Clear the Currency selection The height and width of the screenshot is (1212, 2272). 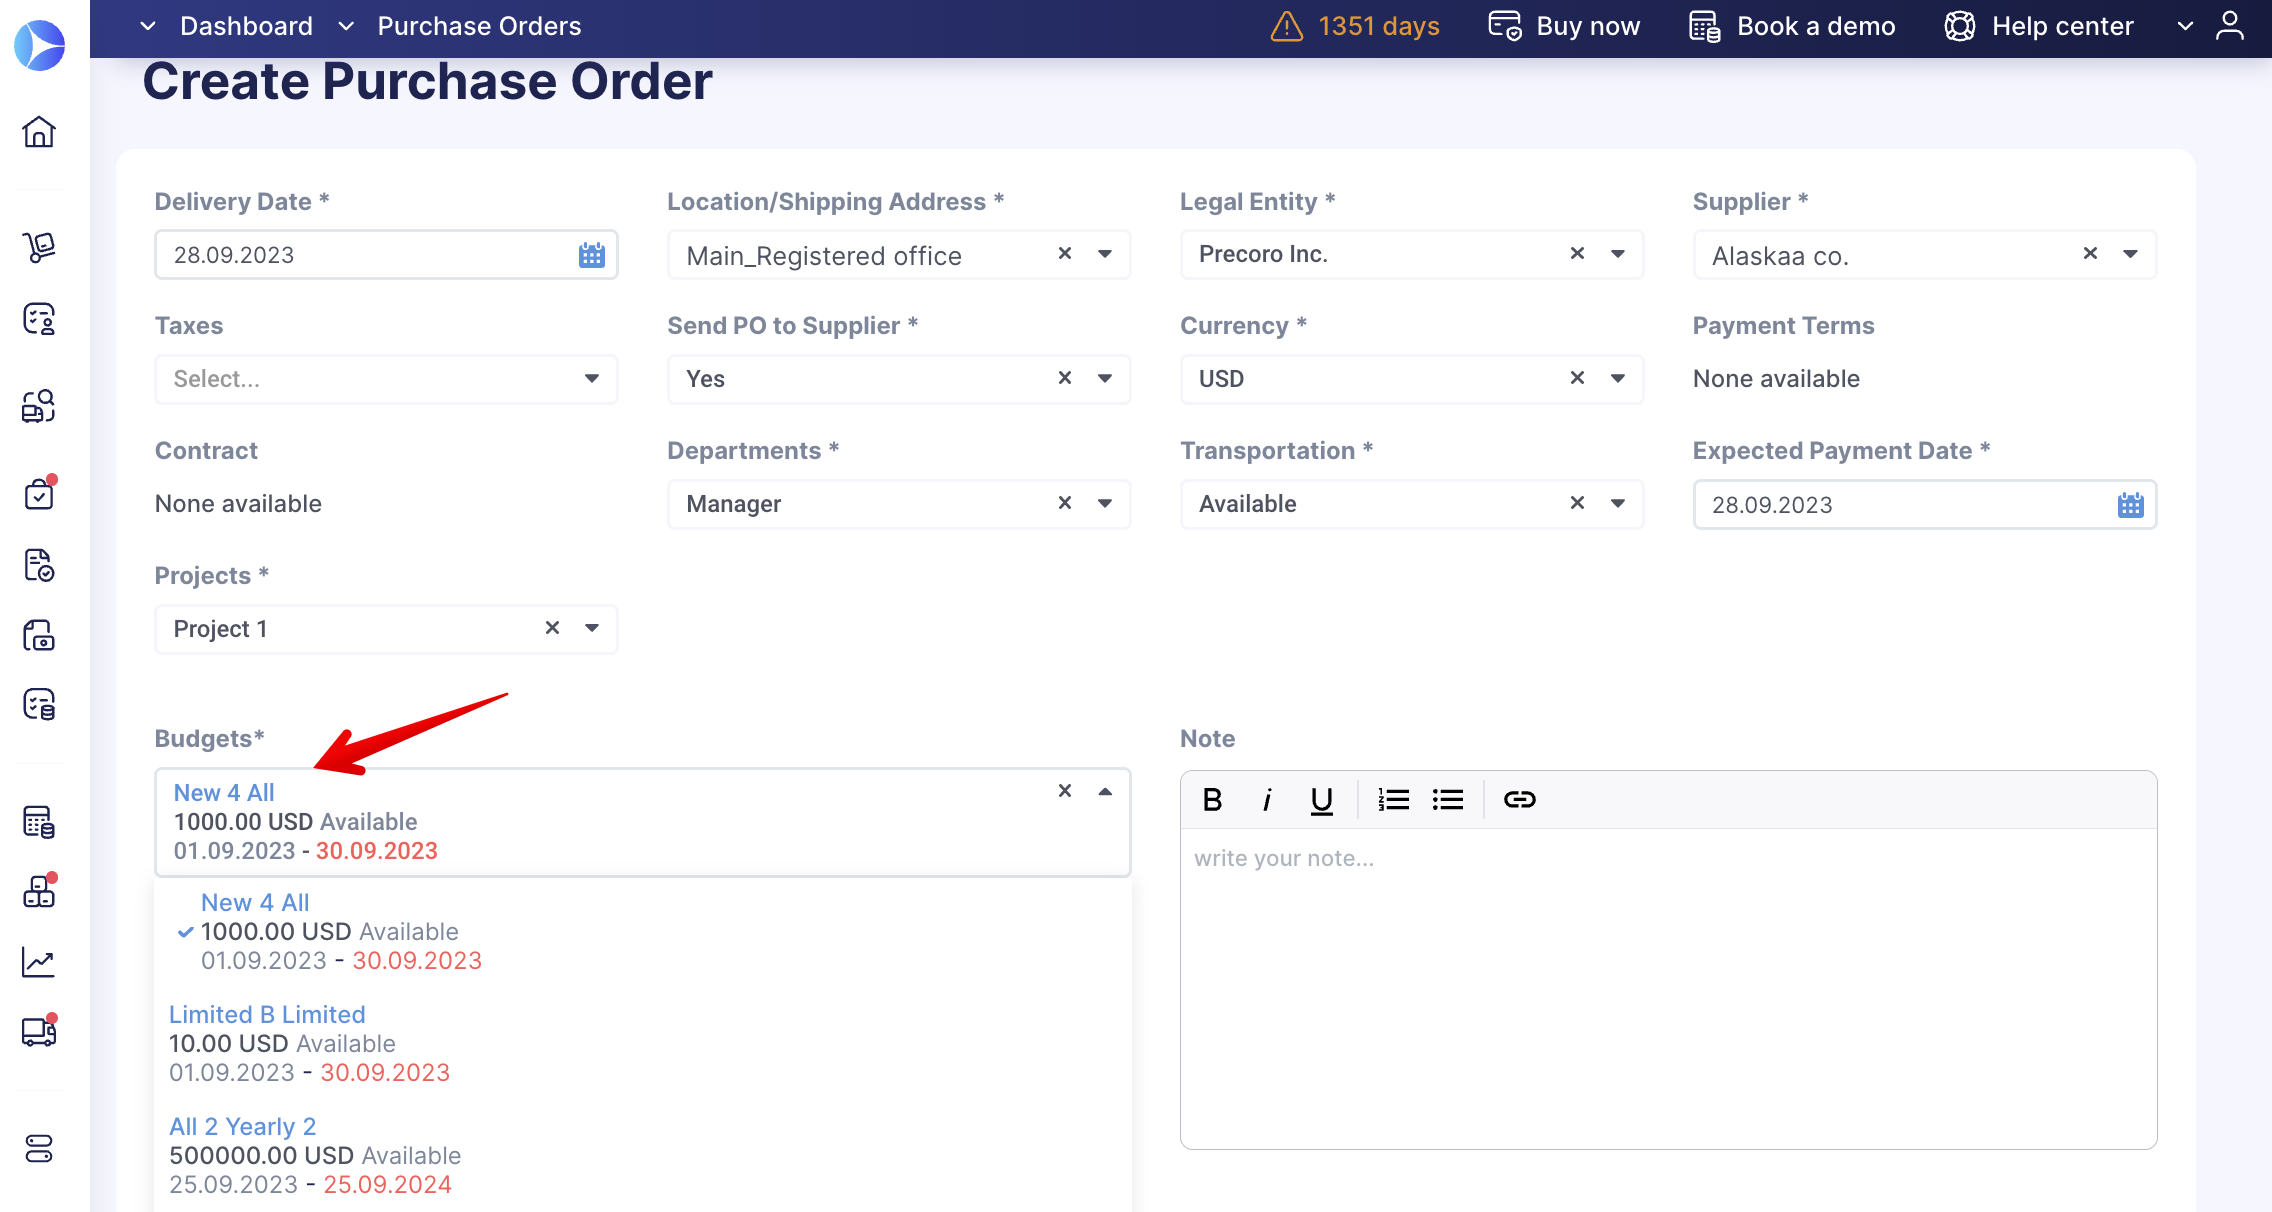(x=1577, y=378)
